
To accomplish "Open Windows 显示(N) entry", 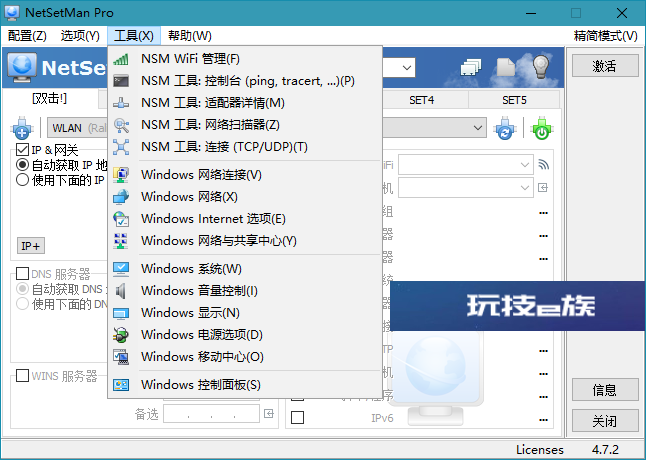I will (245, 313).
